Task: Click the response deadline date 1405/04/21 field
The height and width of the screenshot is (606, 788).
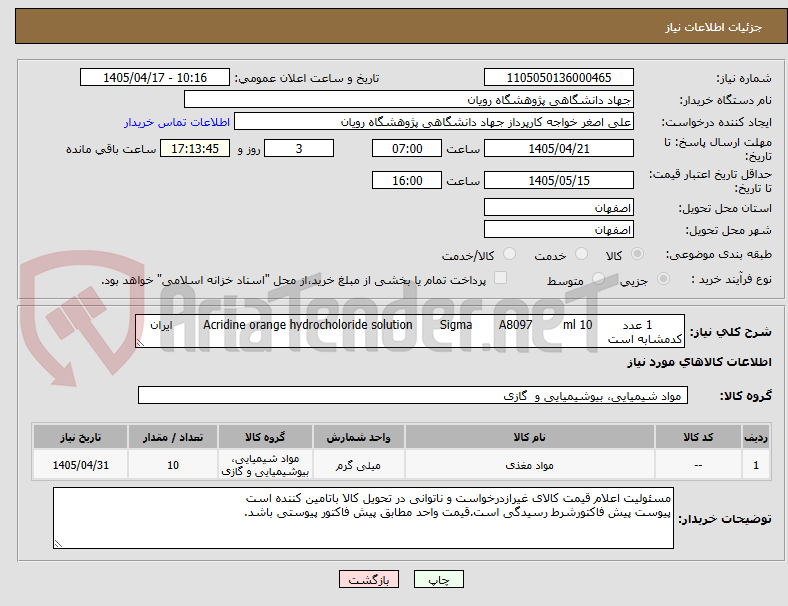Action: (558, 149)
